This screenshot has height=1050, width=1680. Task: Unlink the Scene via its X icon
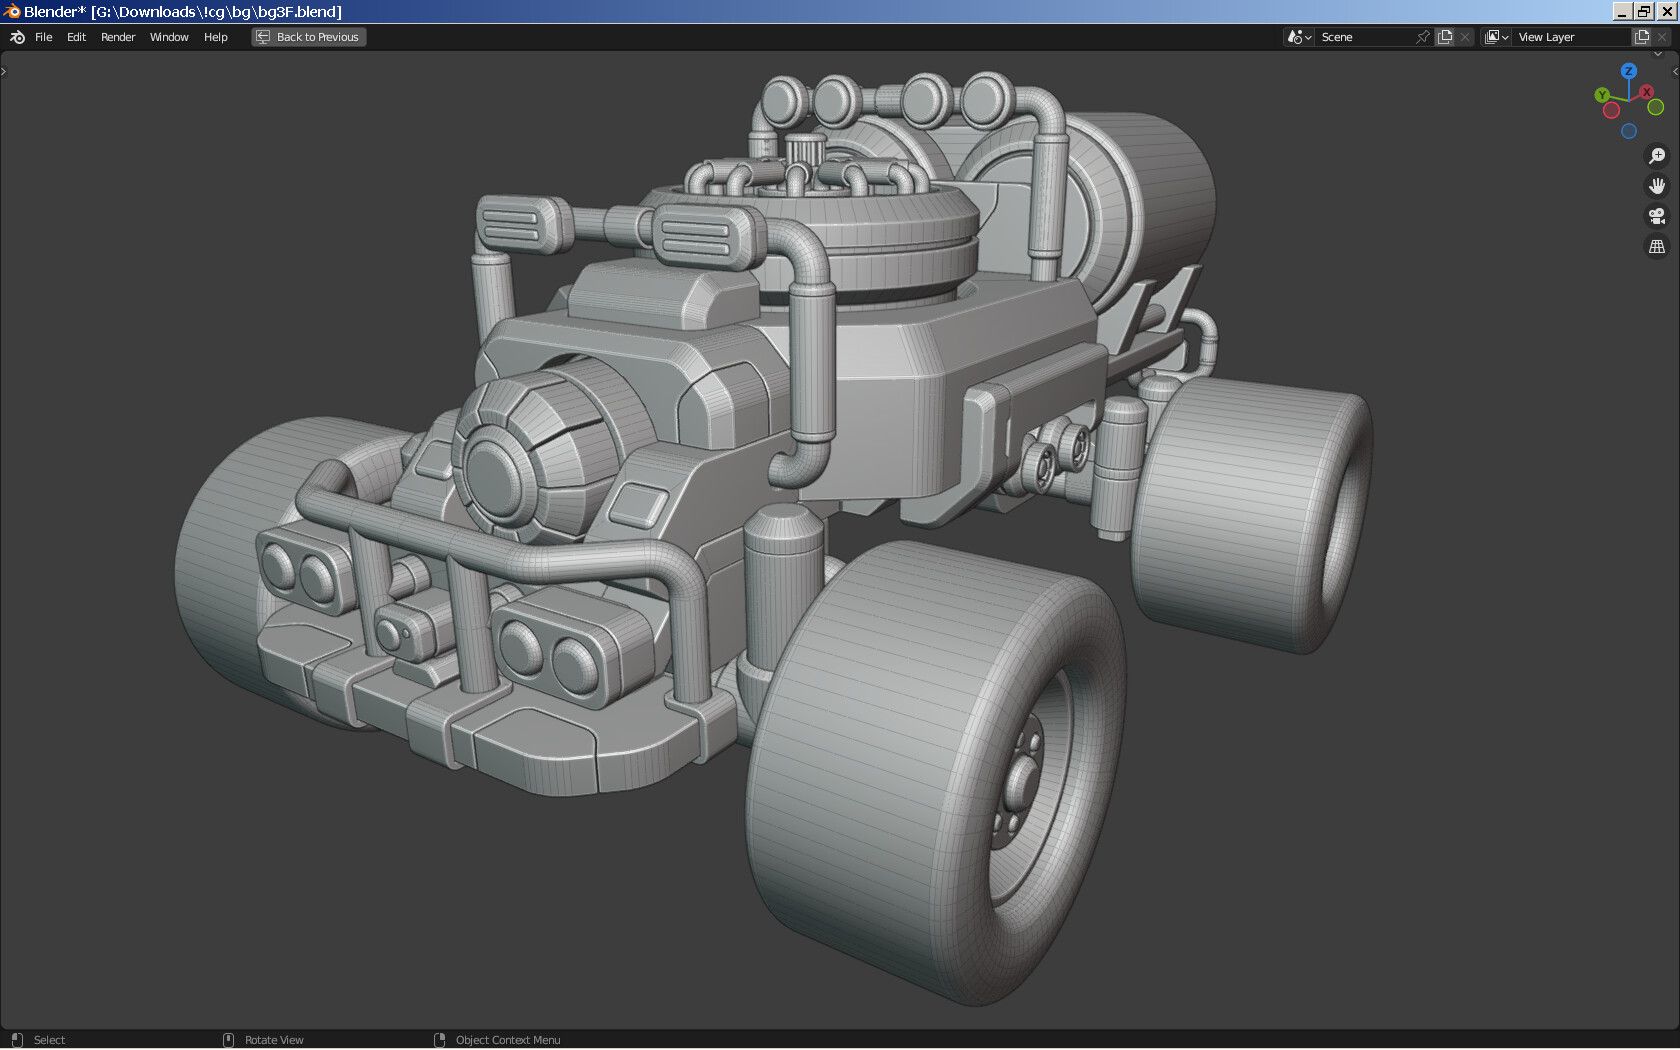(x=1464, y=36)
